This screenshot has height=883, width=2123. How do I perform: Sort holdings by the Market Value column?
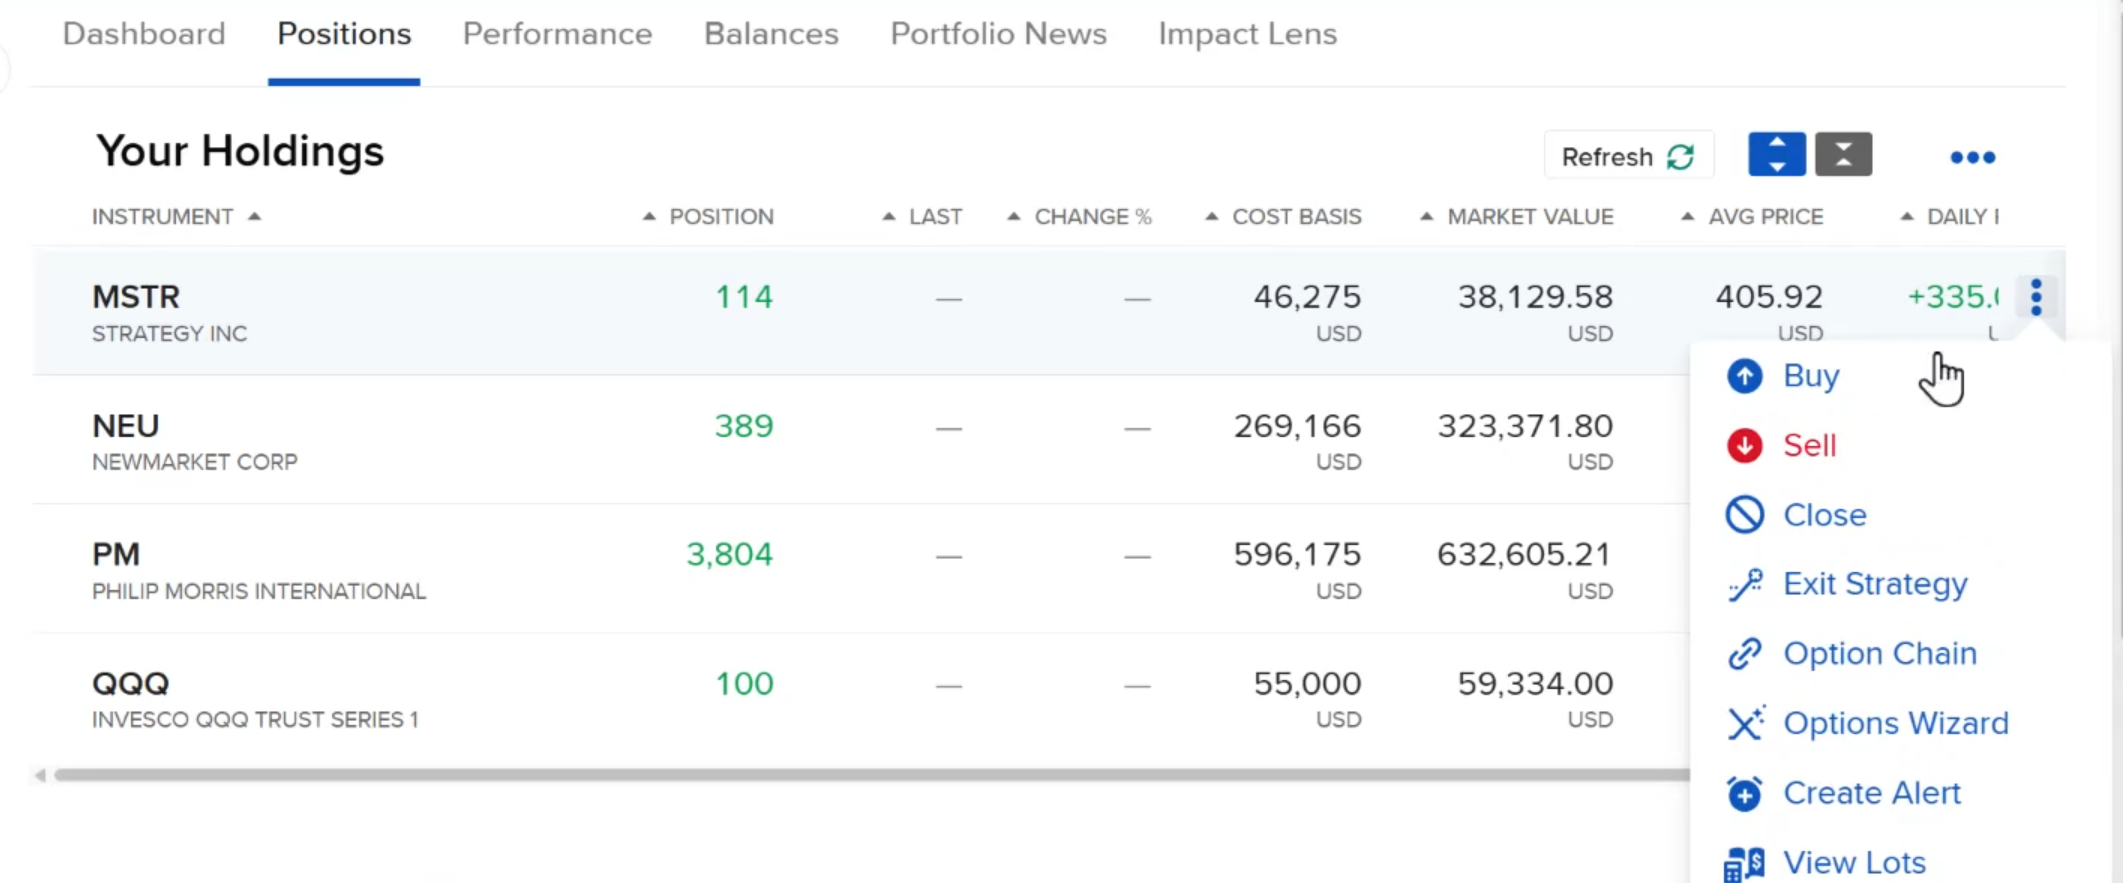coord(1529,217)
